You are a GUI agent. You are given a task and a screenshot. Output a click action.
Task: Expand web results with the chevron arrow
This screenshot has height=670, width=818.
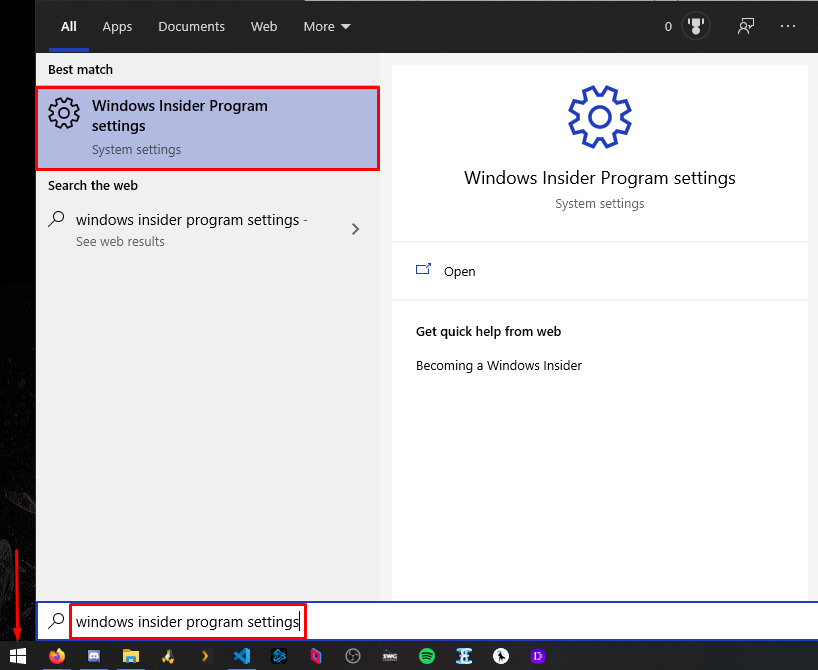pyautogui.click(x=355, y=229)
